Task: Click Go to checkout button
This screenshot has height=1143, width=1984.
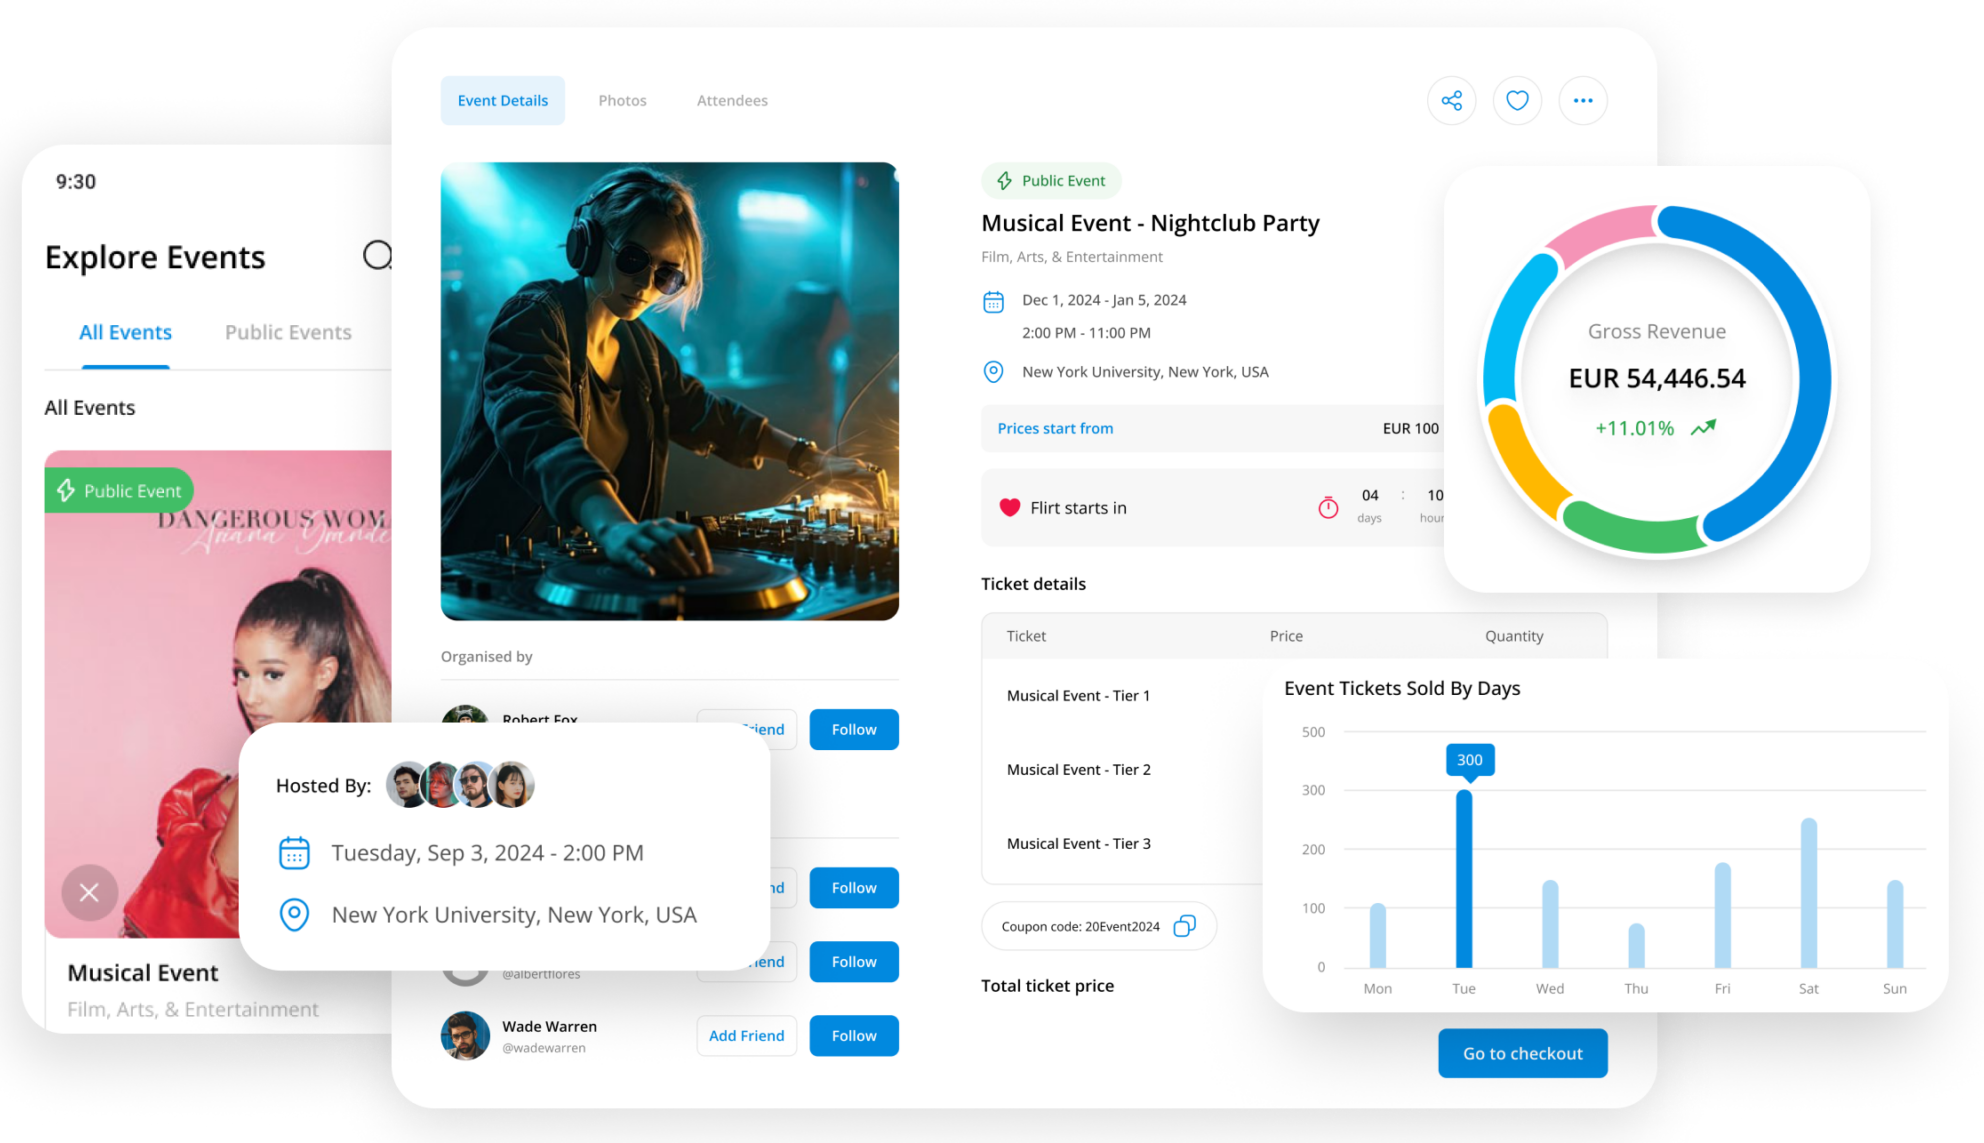Action: [1522, 1053]
